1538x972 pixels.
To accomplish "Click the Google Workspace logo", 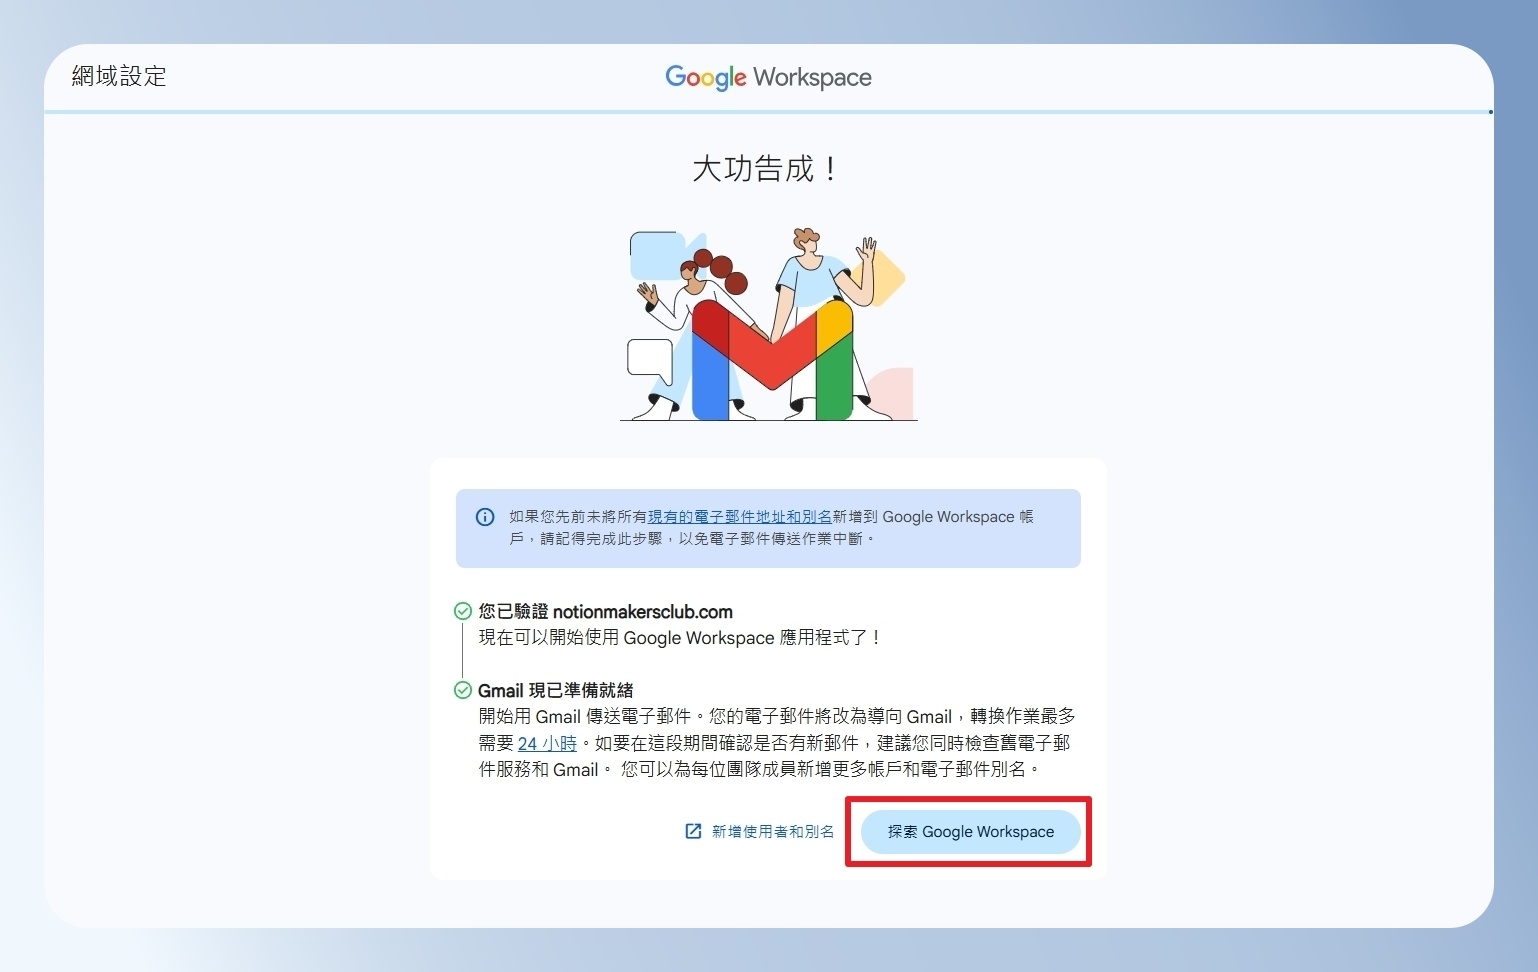I will pyautogui.click(x=768, y=77).
